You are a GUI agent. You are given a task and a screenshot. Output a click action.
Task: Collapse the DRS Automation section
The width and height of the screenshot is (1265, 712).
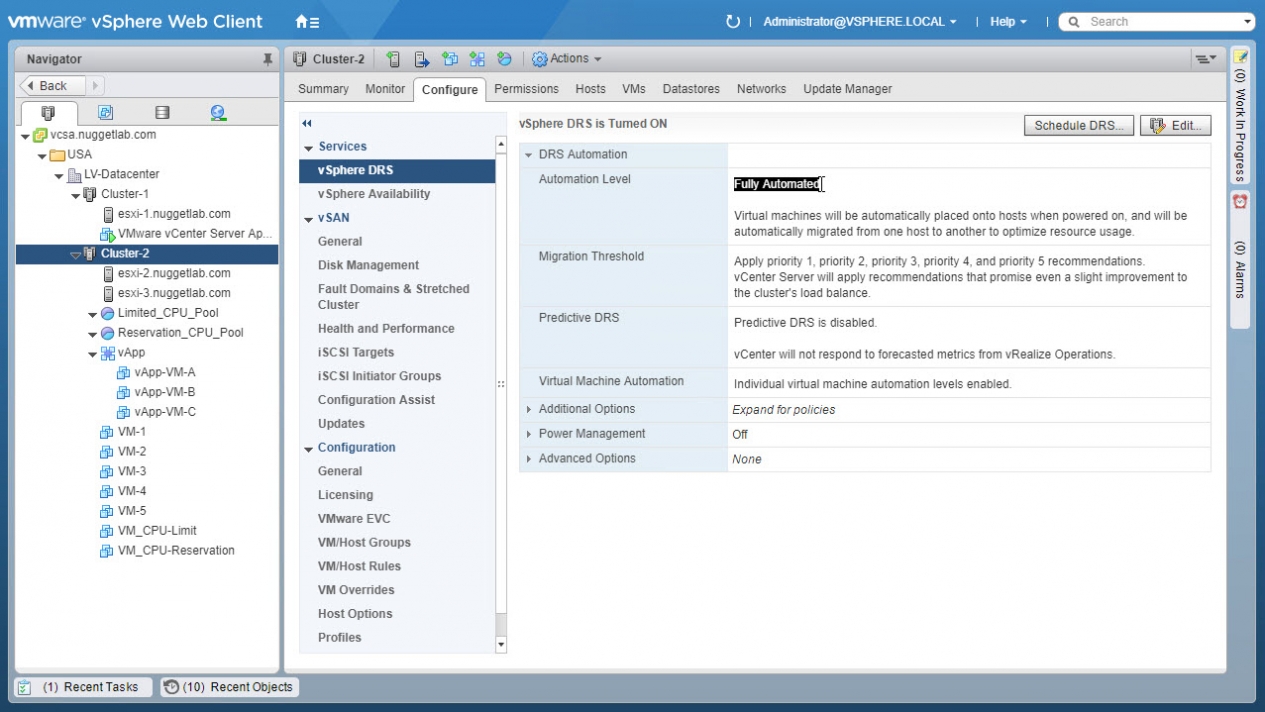point(530,155)
